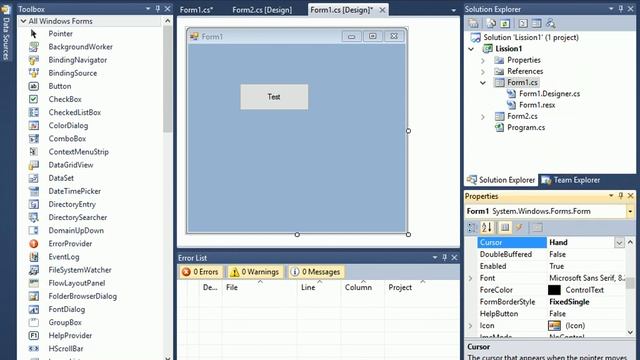Choose FileSystemWatcher in the Toolbox
This screenshot has width=640, height=360.
80,270
